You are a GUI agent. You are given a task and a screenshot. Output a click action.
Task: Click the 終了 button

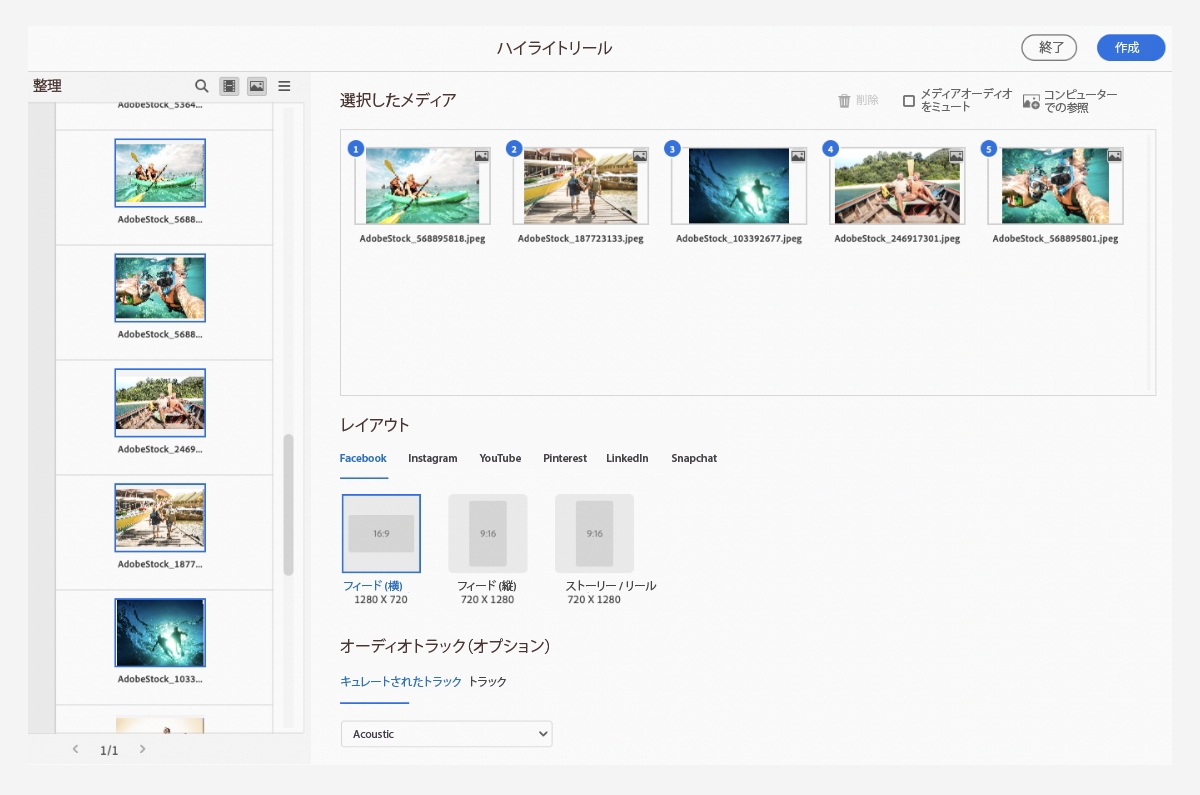tap(1049, 47)
